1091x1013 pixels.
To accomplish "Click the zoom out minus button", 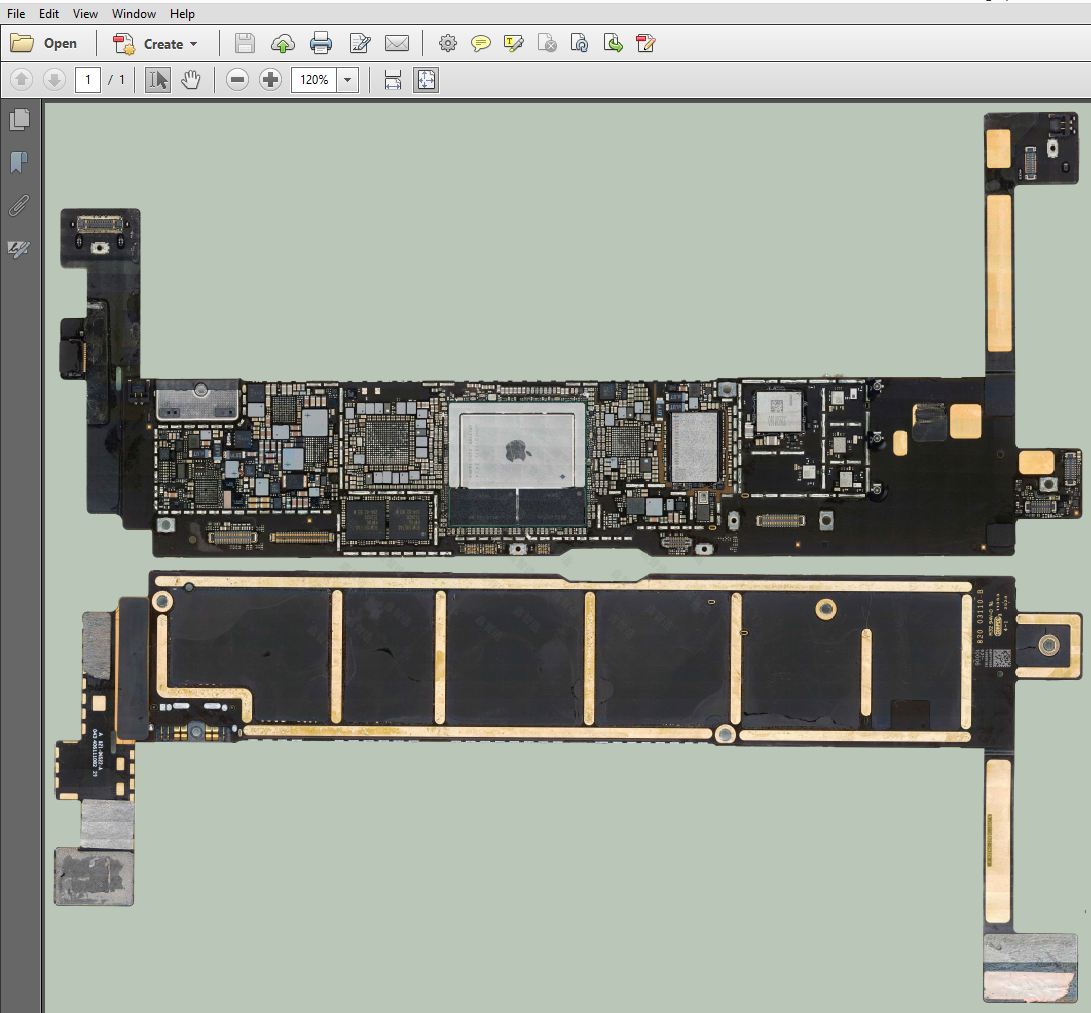I will pyautogui.click(x=237, y=80).
